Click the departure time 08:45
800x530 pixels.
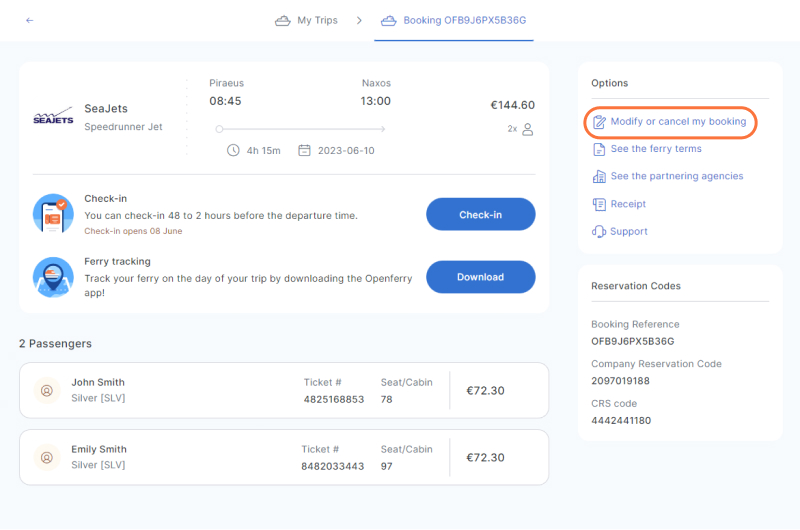point(225,101)
